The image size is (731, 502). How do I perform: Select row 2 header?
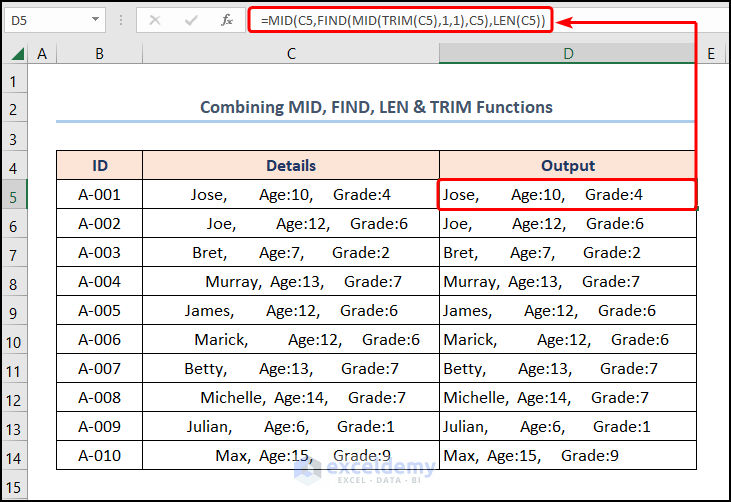14,109
